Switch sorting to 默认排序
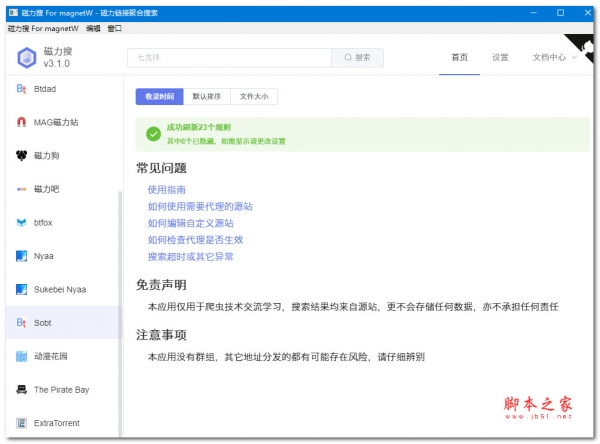The width and height of the screenshot is (600, 444). click(208, 97)
